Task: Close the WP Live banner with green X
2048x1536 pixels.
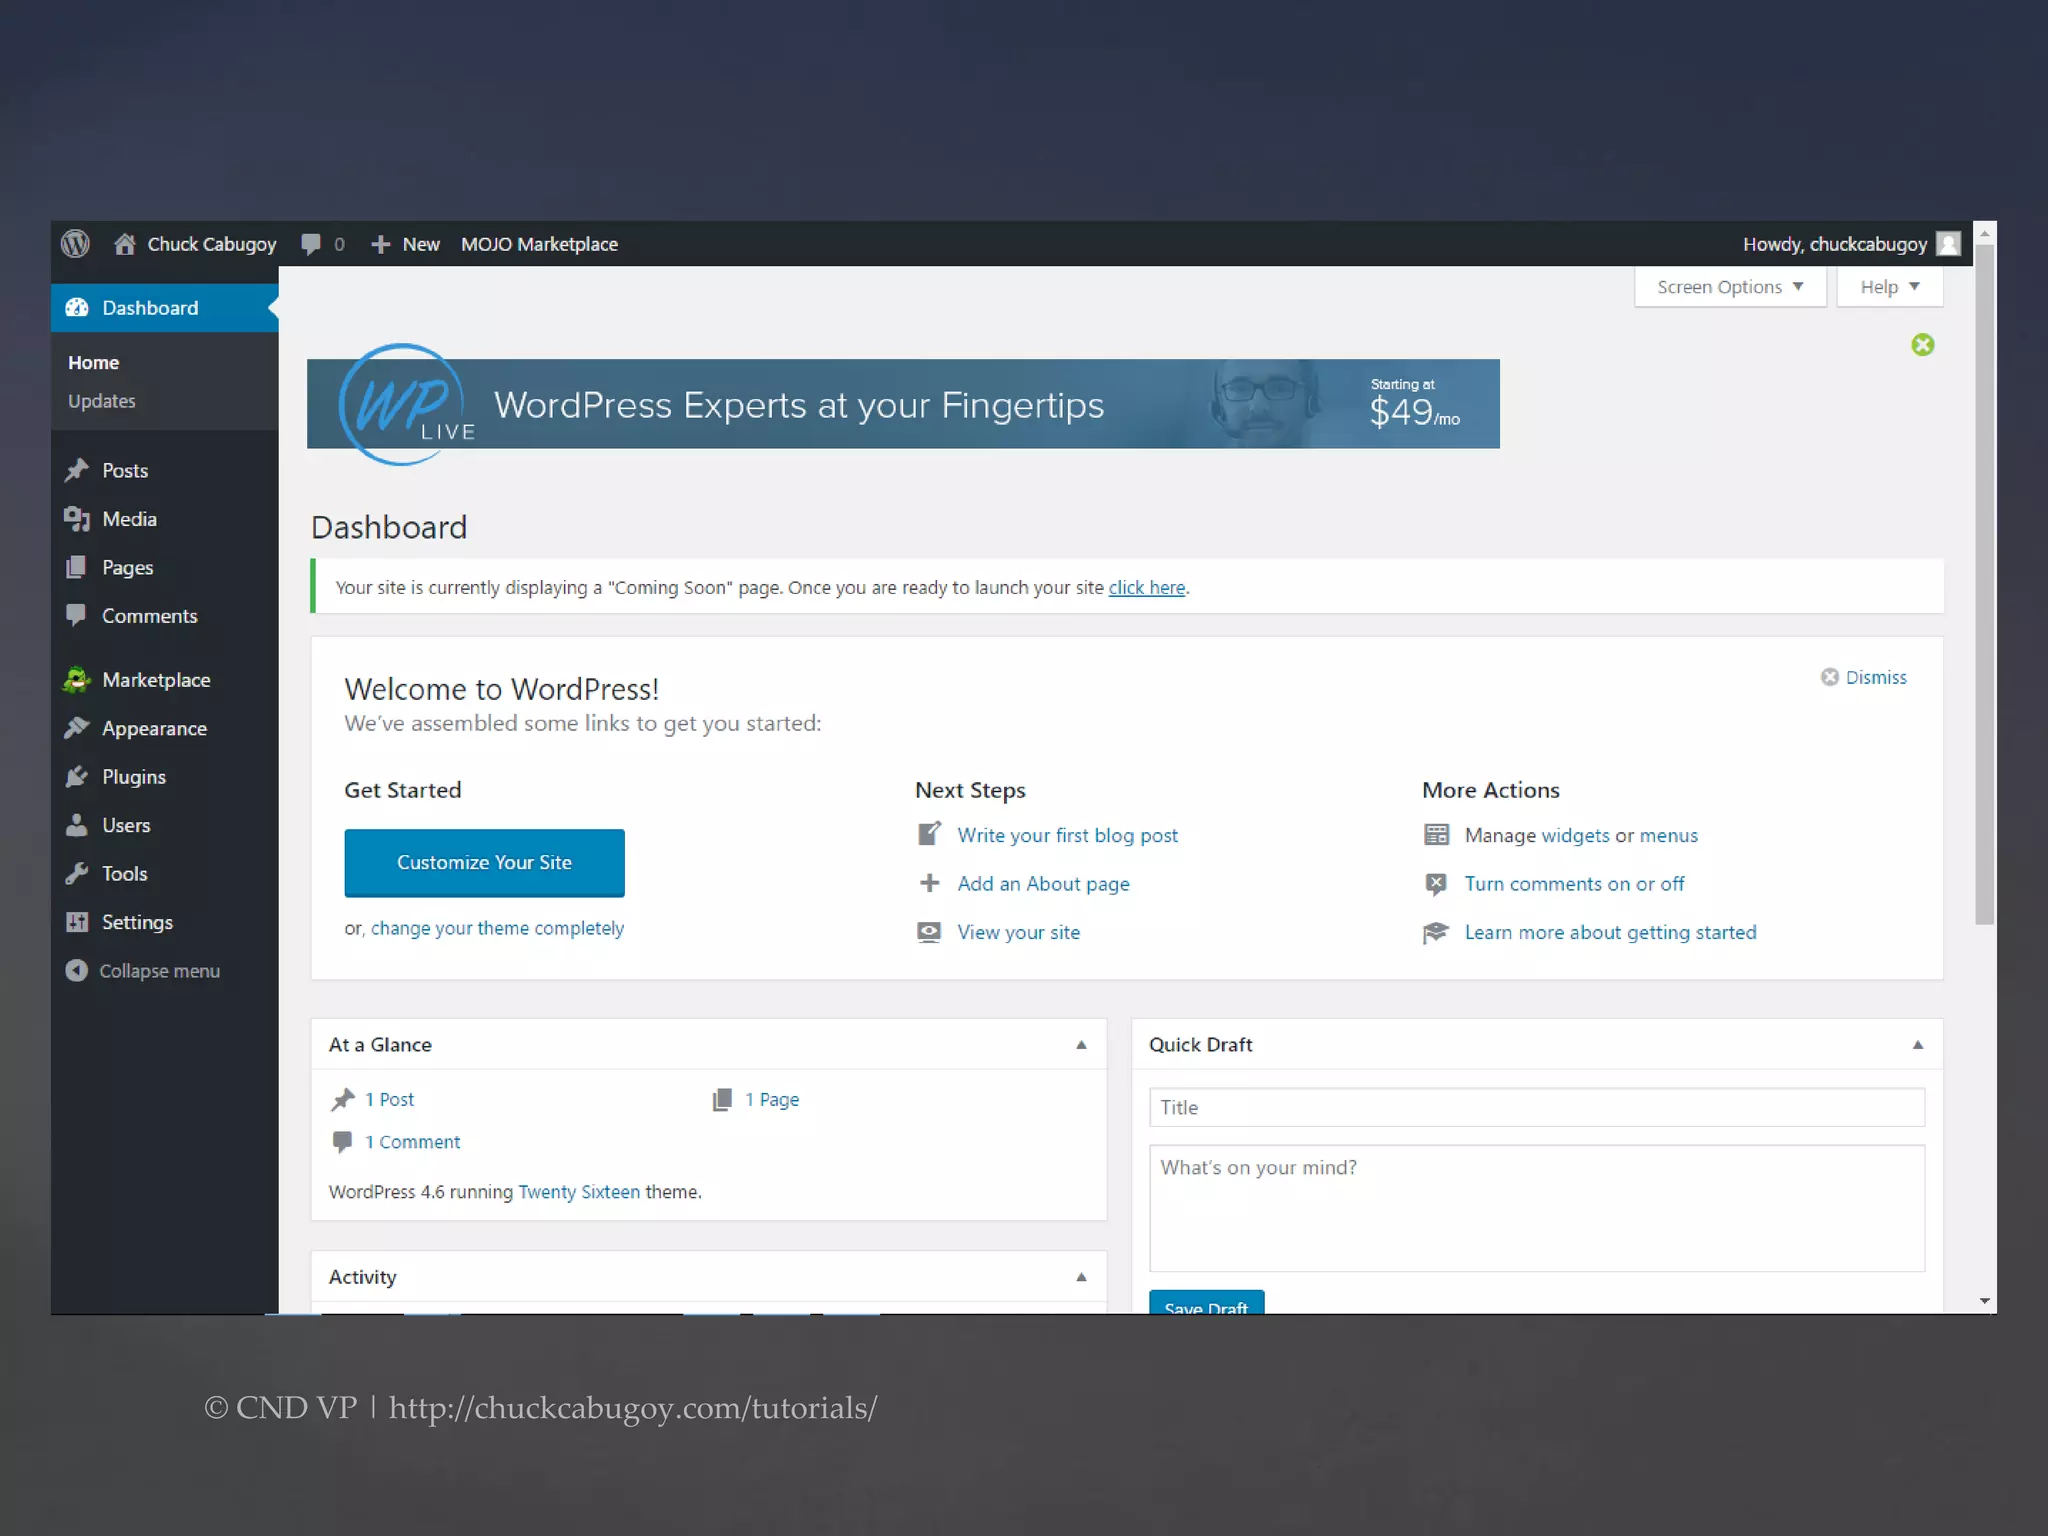Action: point(1922,345)
